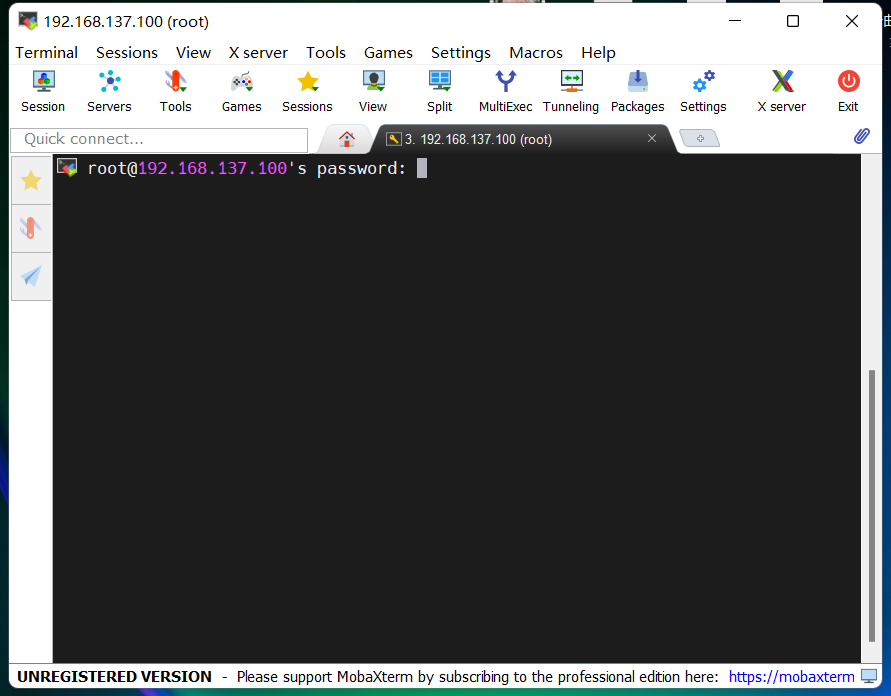
Task: Click the pink 192.168.137.100 address text
Action: click(x=213, y=168)
